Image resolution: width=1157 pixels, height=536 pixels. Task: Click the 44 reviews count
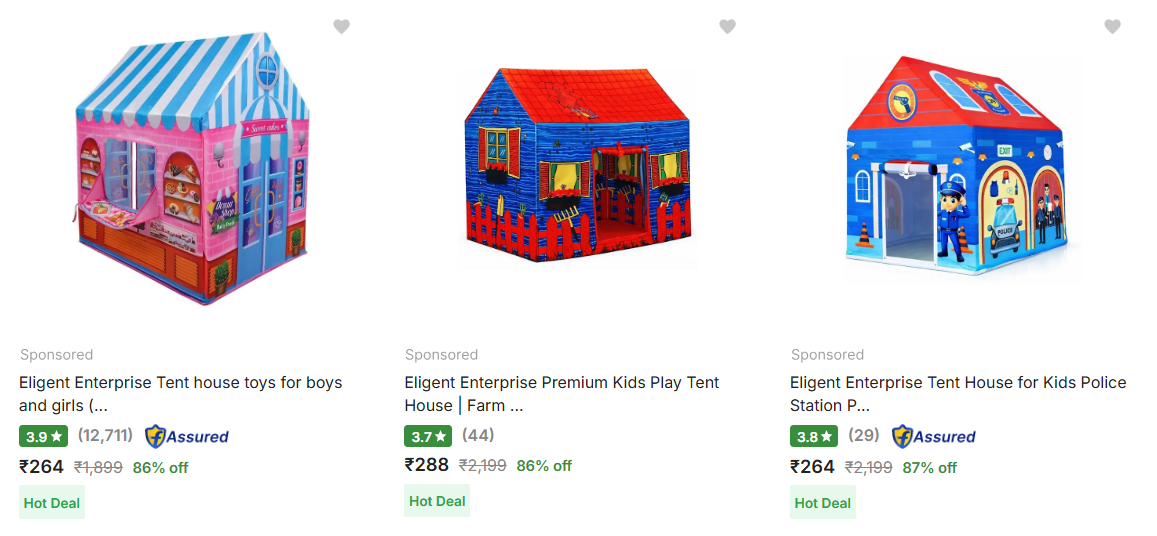478,436
